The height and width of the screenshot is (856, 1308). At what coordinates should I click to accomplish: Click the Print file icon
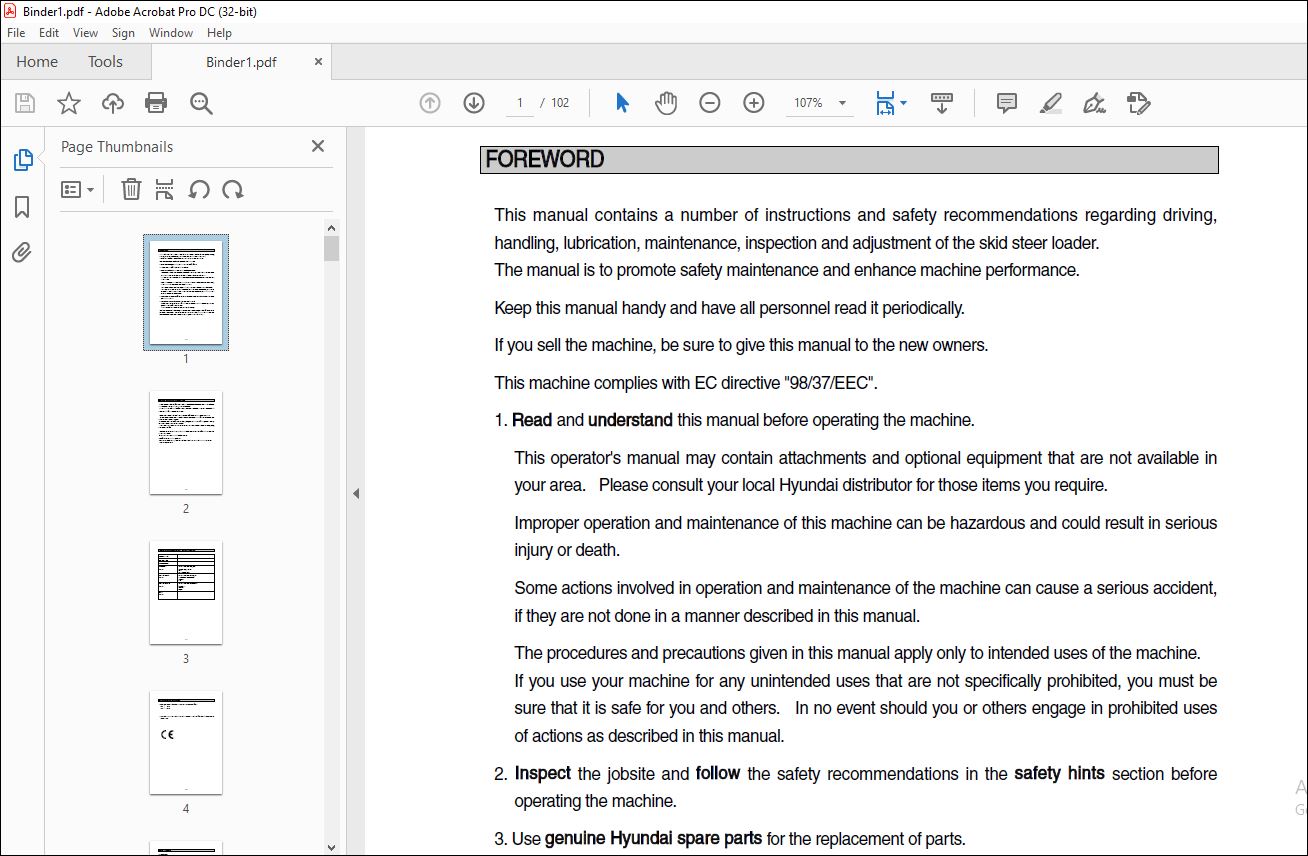click(x=156, y=103)
